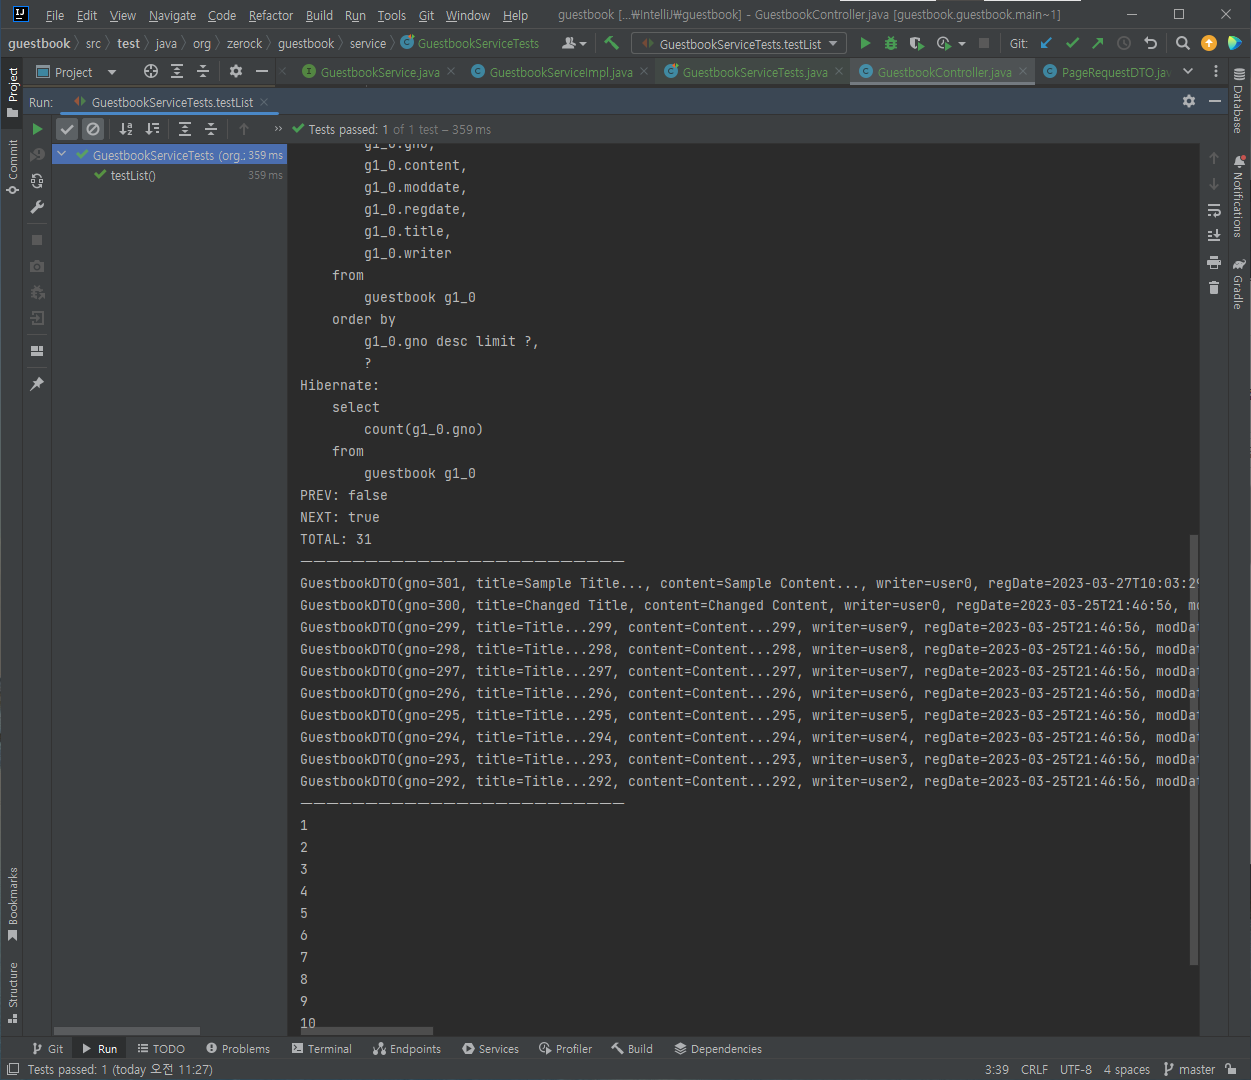
Task: Open the Build menu
Action: (319, 15)
